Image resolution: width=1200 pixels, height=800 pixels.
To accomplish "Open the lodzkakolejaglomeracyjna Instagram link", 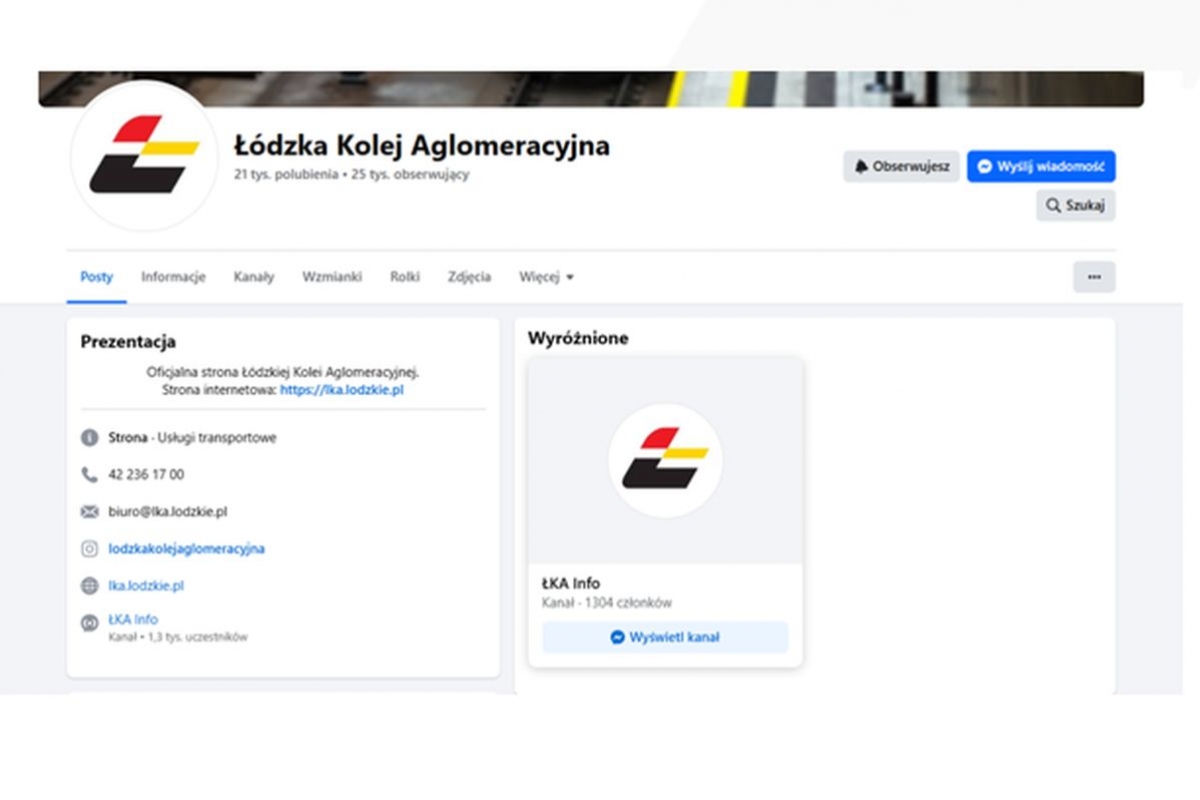I will click(187, 549).
